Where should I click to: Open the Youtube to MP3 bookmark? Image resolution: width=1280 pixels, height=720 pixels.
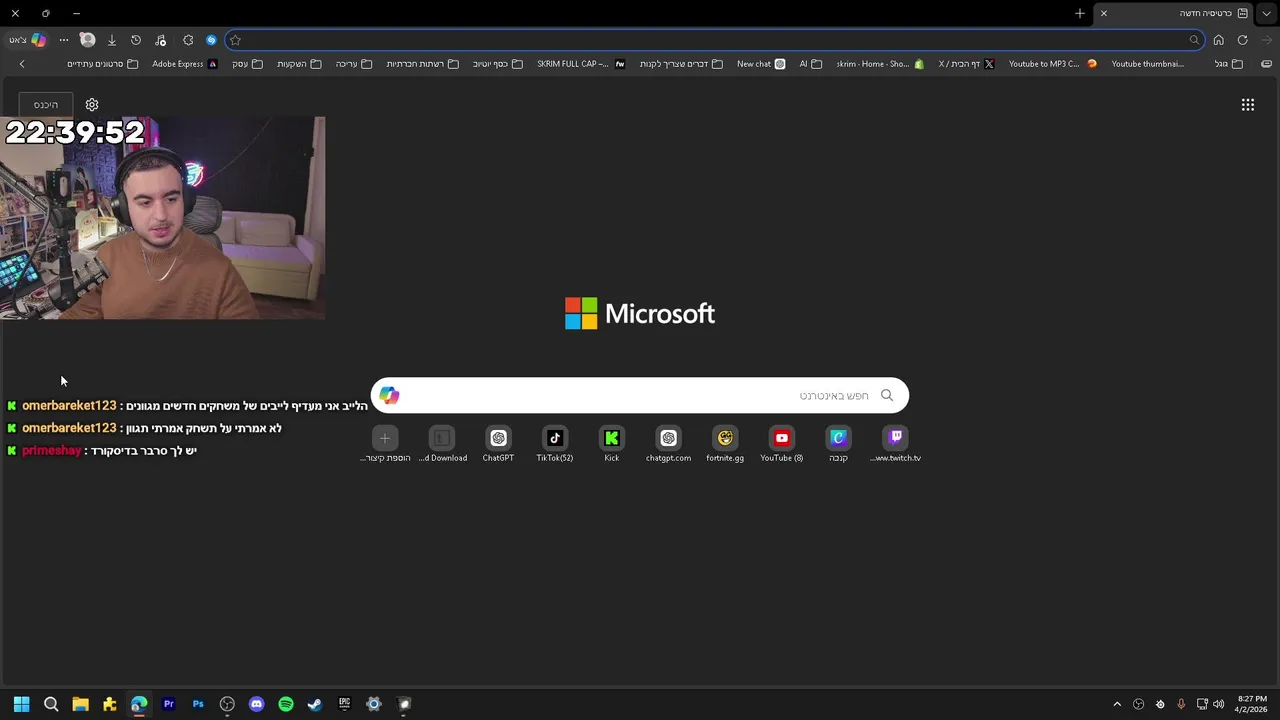point(1052,64)
